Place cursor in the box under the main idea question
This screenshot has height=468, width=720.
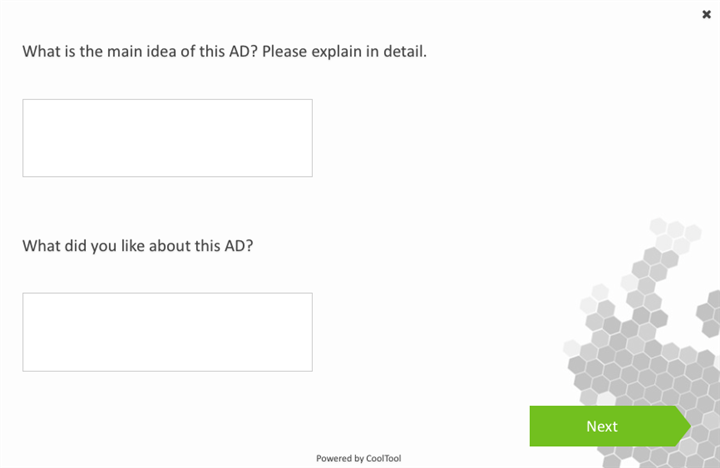click(167, 138)
